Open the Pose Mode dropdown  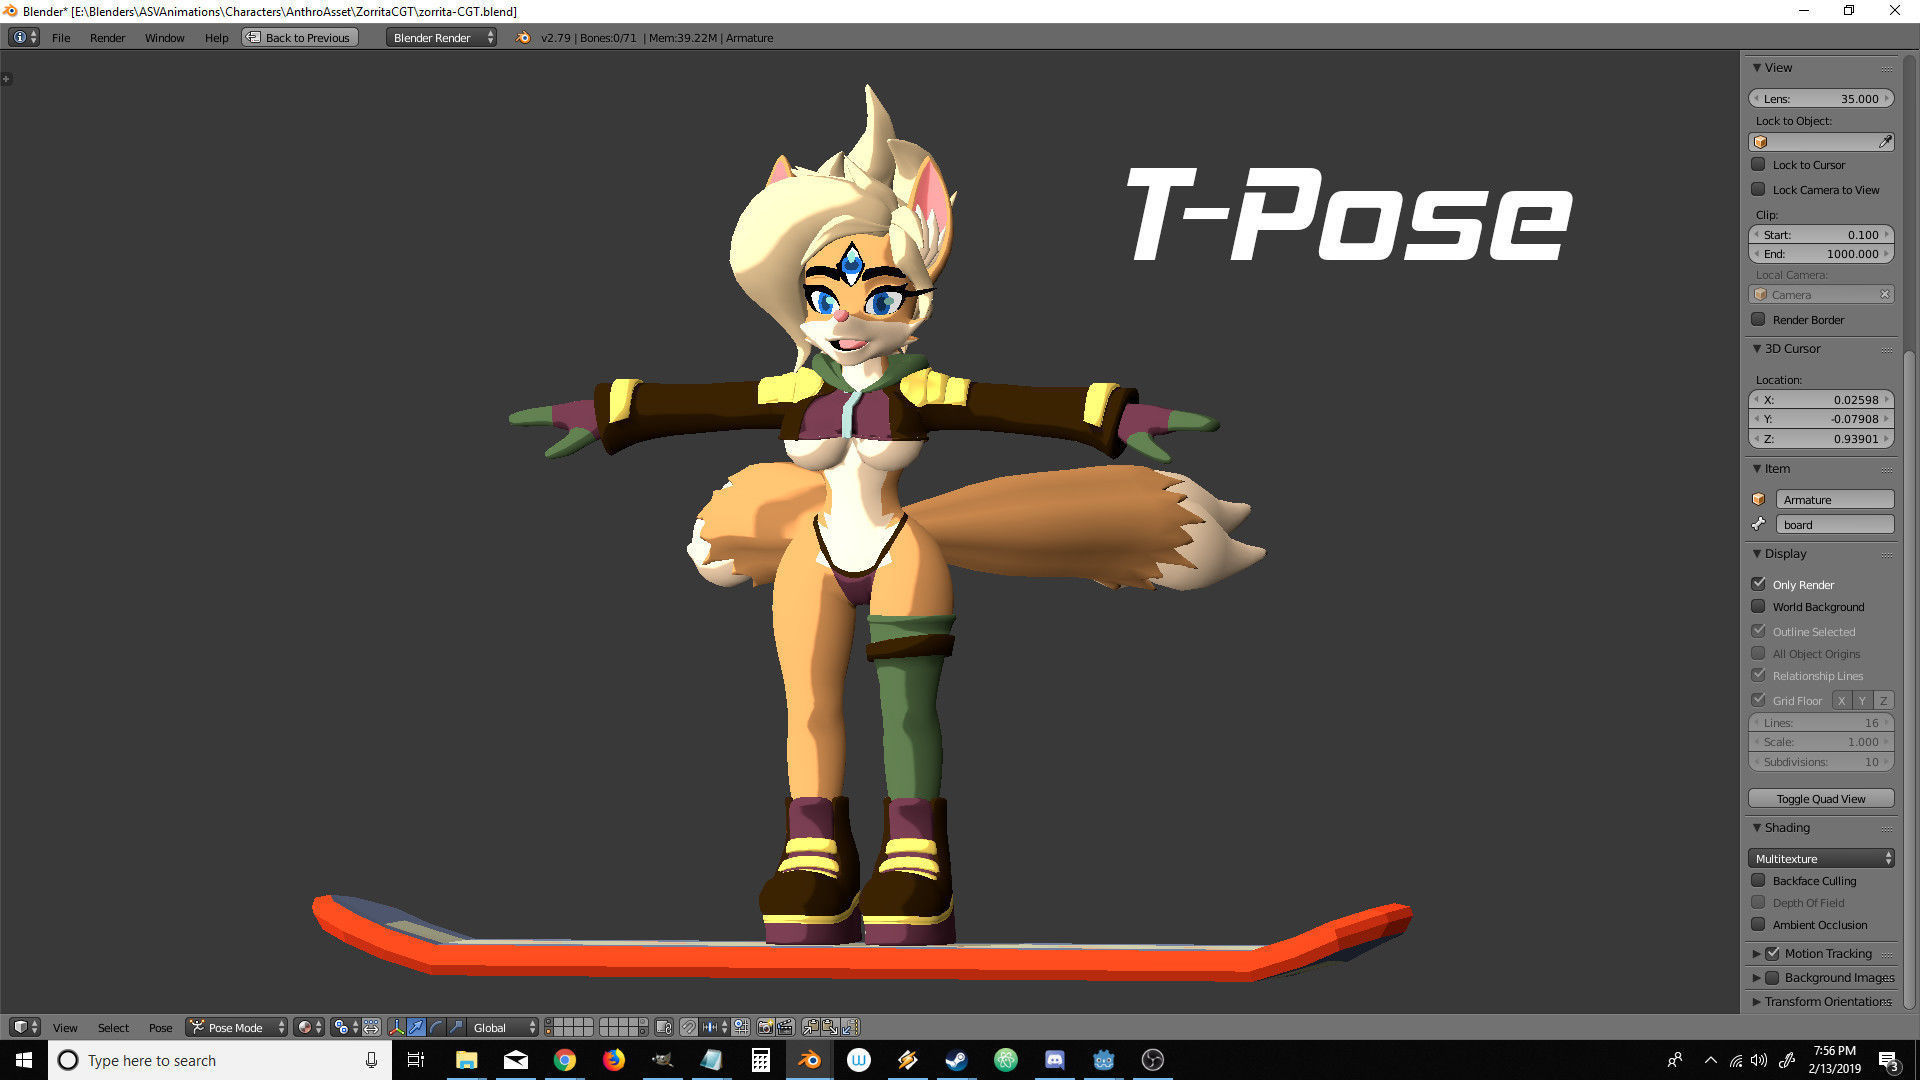236,1027
